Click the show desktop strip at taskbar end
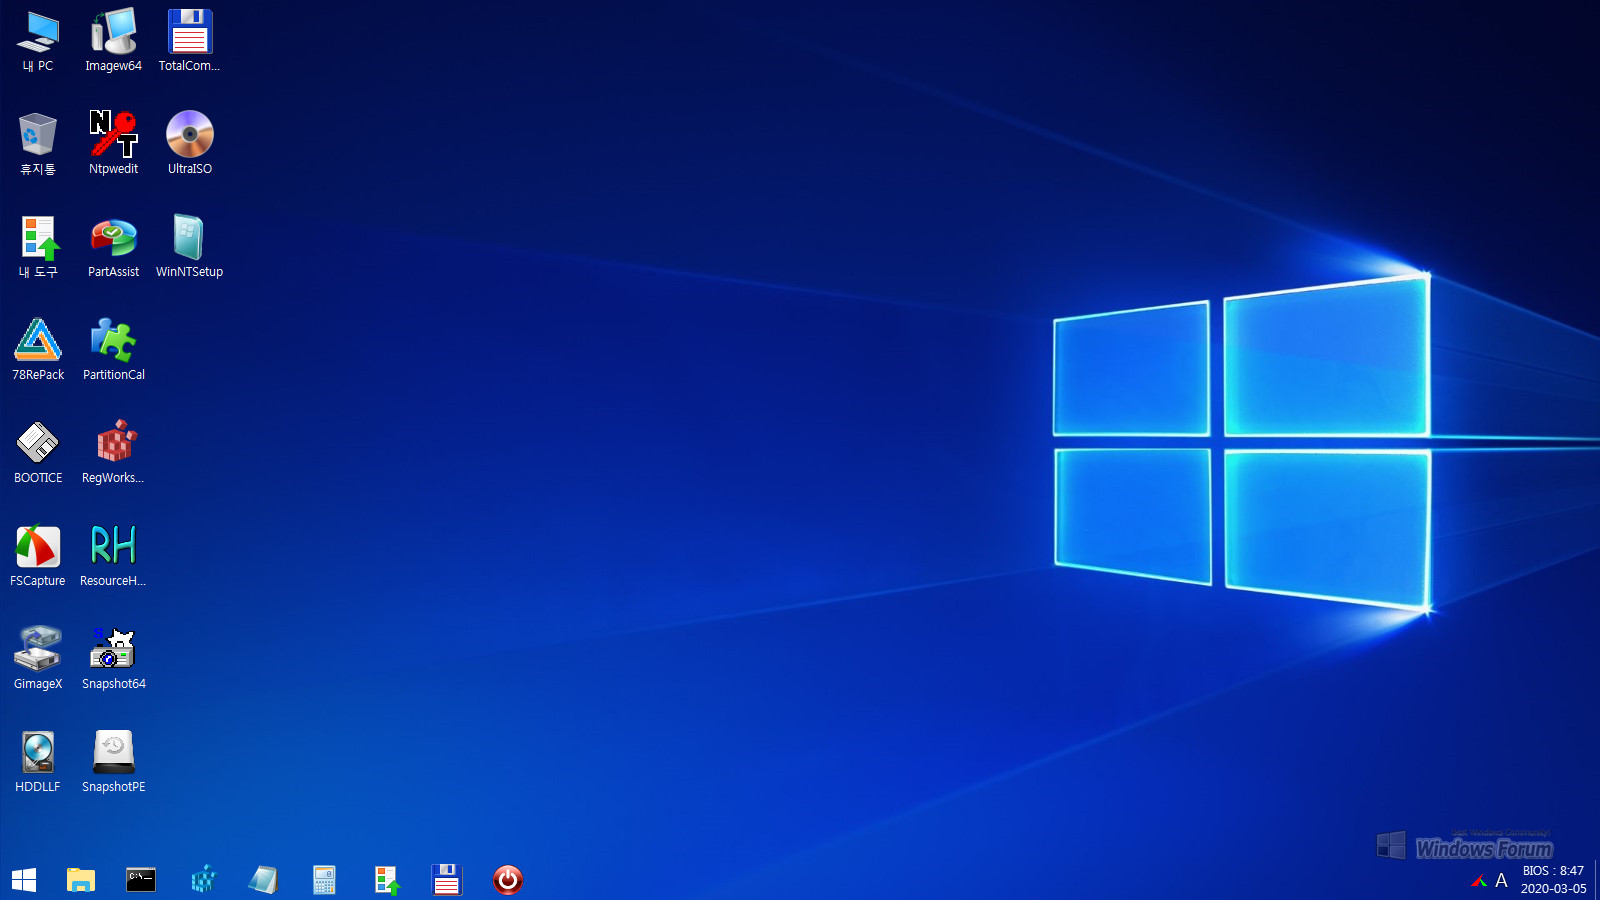Screen dimensions: 1600x900 point(1597,880)
